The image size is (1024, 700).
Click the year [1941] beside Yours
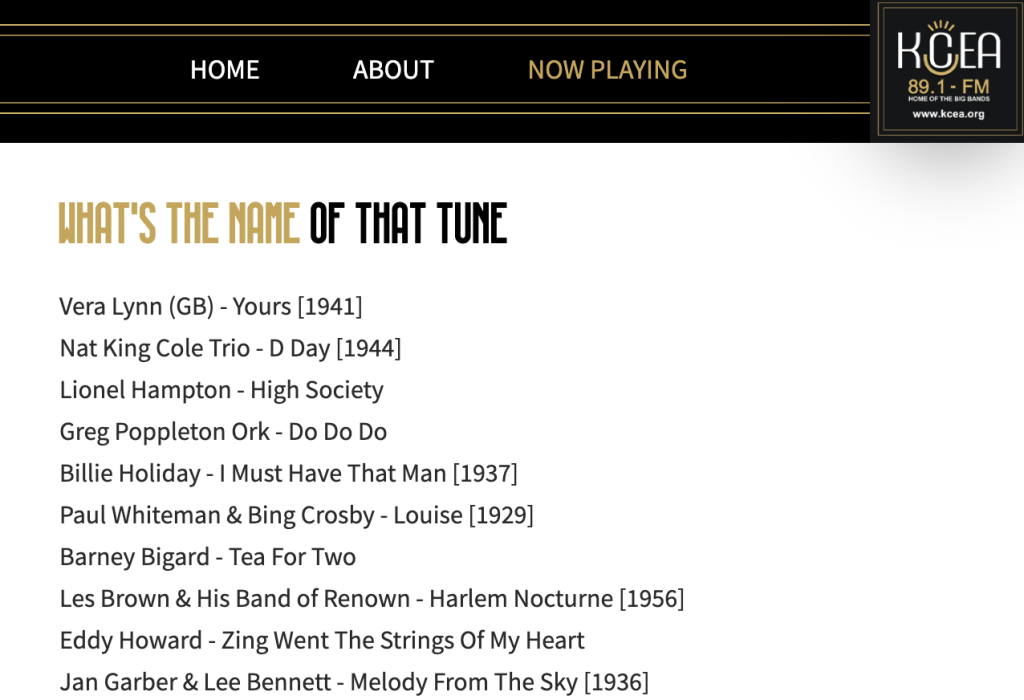pyautogui.click(x=330, y=306)
